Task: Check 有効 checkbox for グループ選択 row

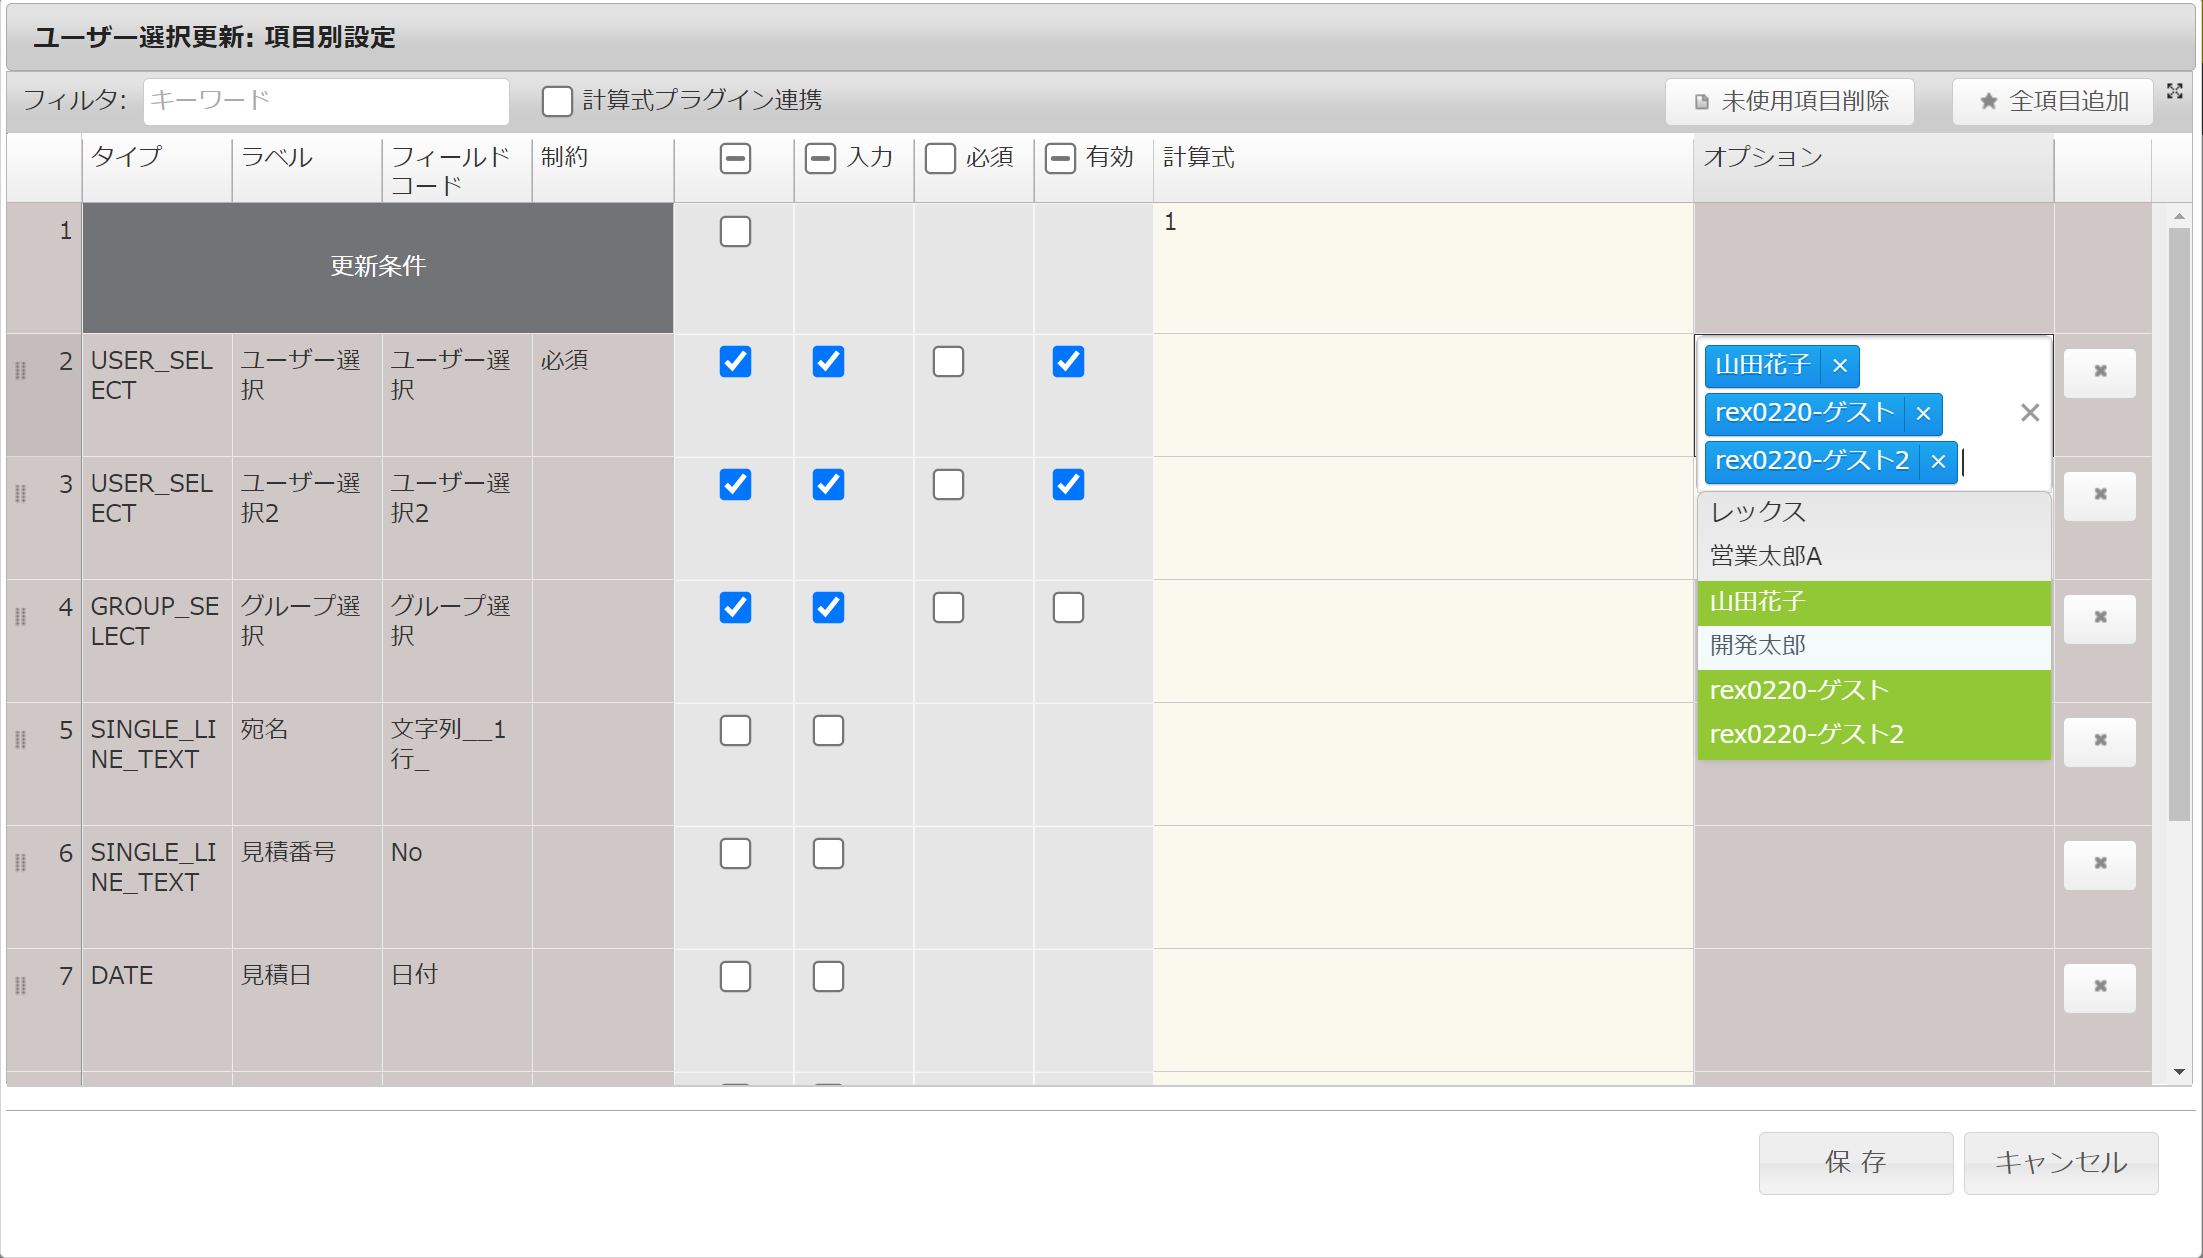Action: (x=1067, y=608)
